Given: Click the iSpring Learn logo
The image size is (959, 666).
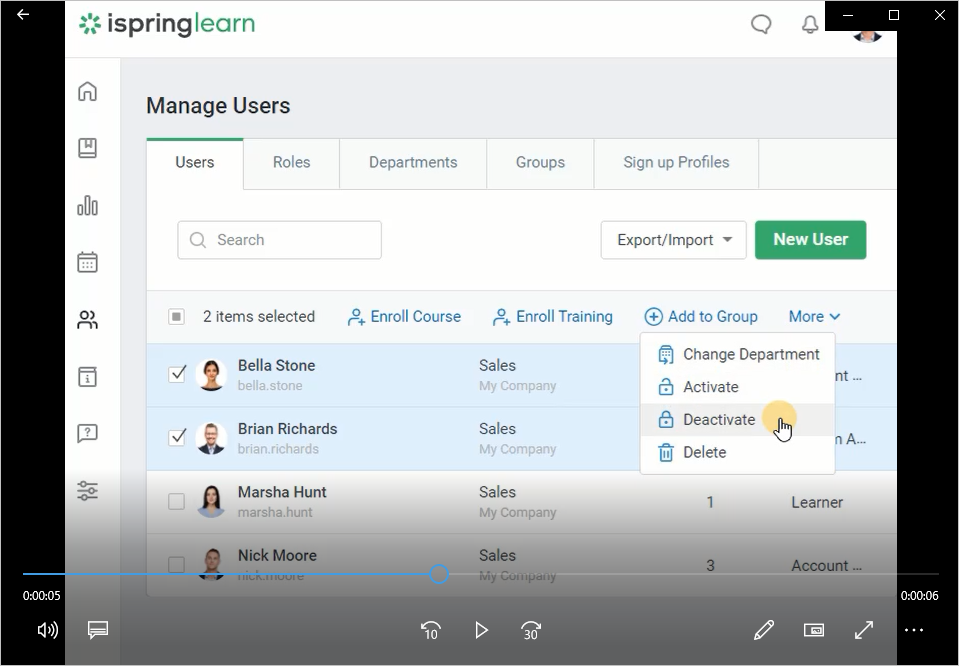Looking at the screenshot, I should [x=167, y=24].
